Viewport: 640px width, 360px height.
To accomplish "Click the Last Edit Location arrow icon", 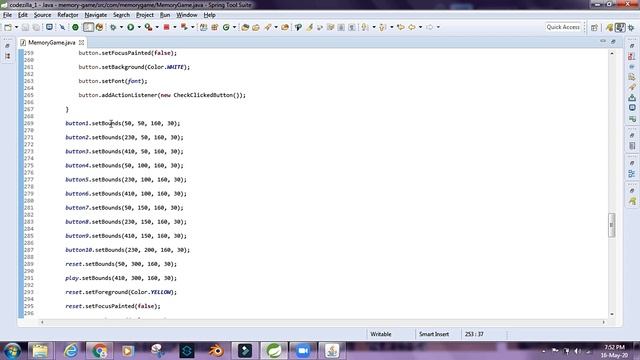I will (401, 27).
